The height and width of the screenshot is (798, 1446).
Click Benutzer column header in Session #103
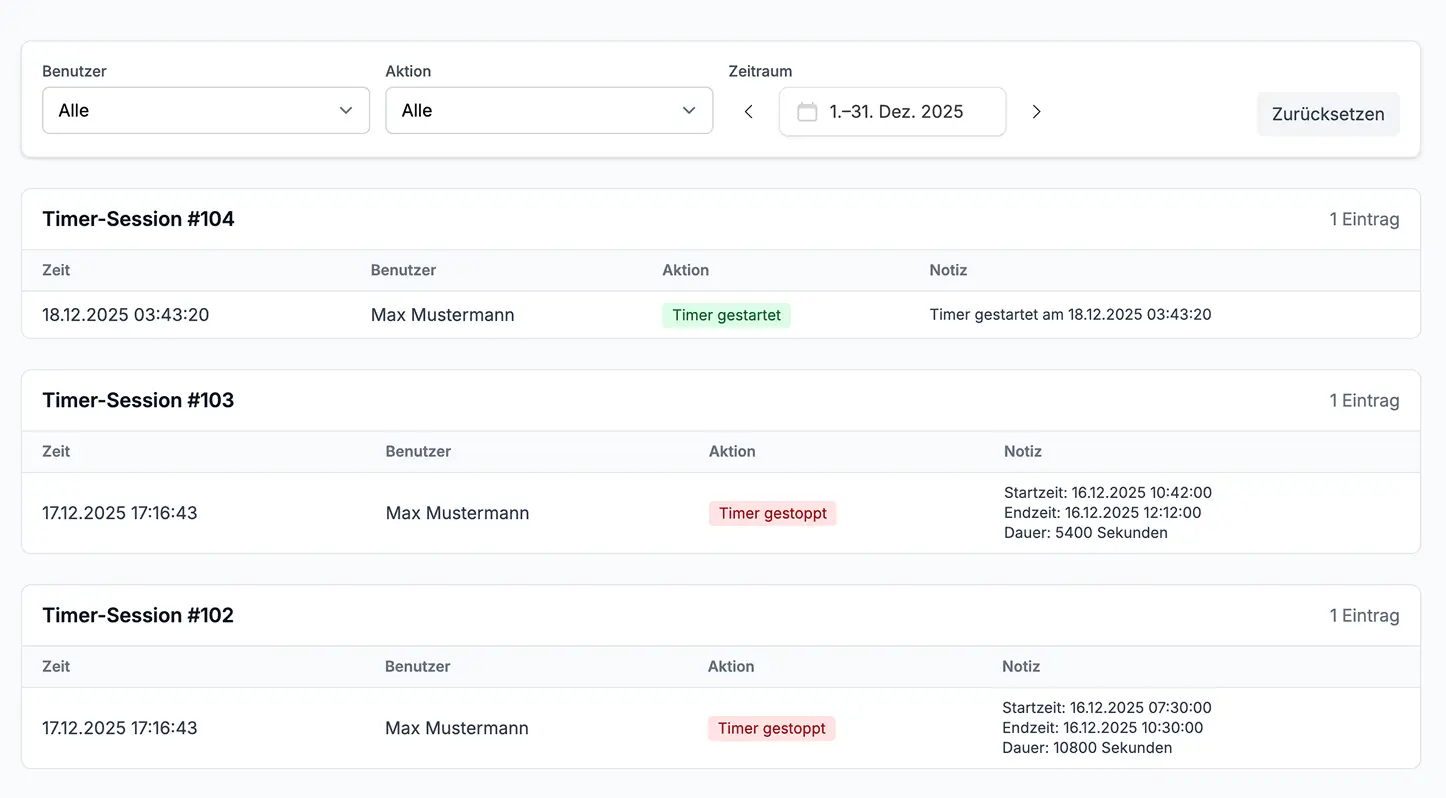(x=418, y=451)
